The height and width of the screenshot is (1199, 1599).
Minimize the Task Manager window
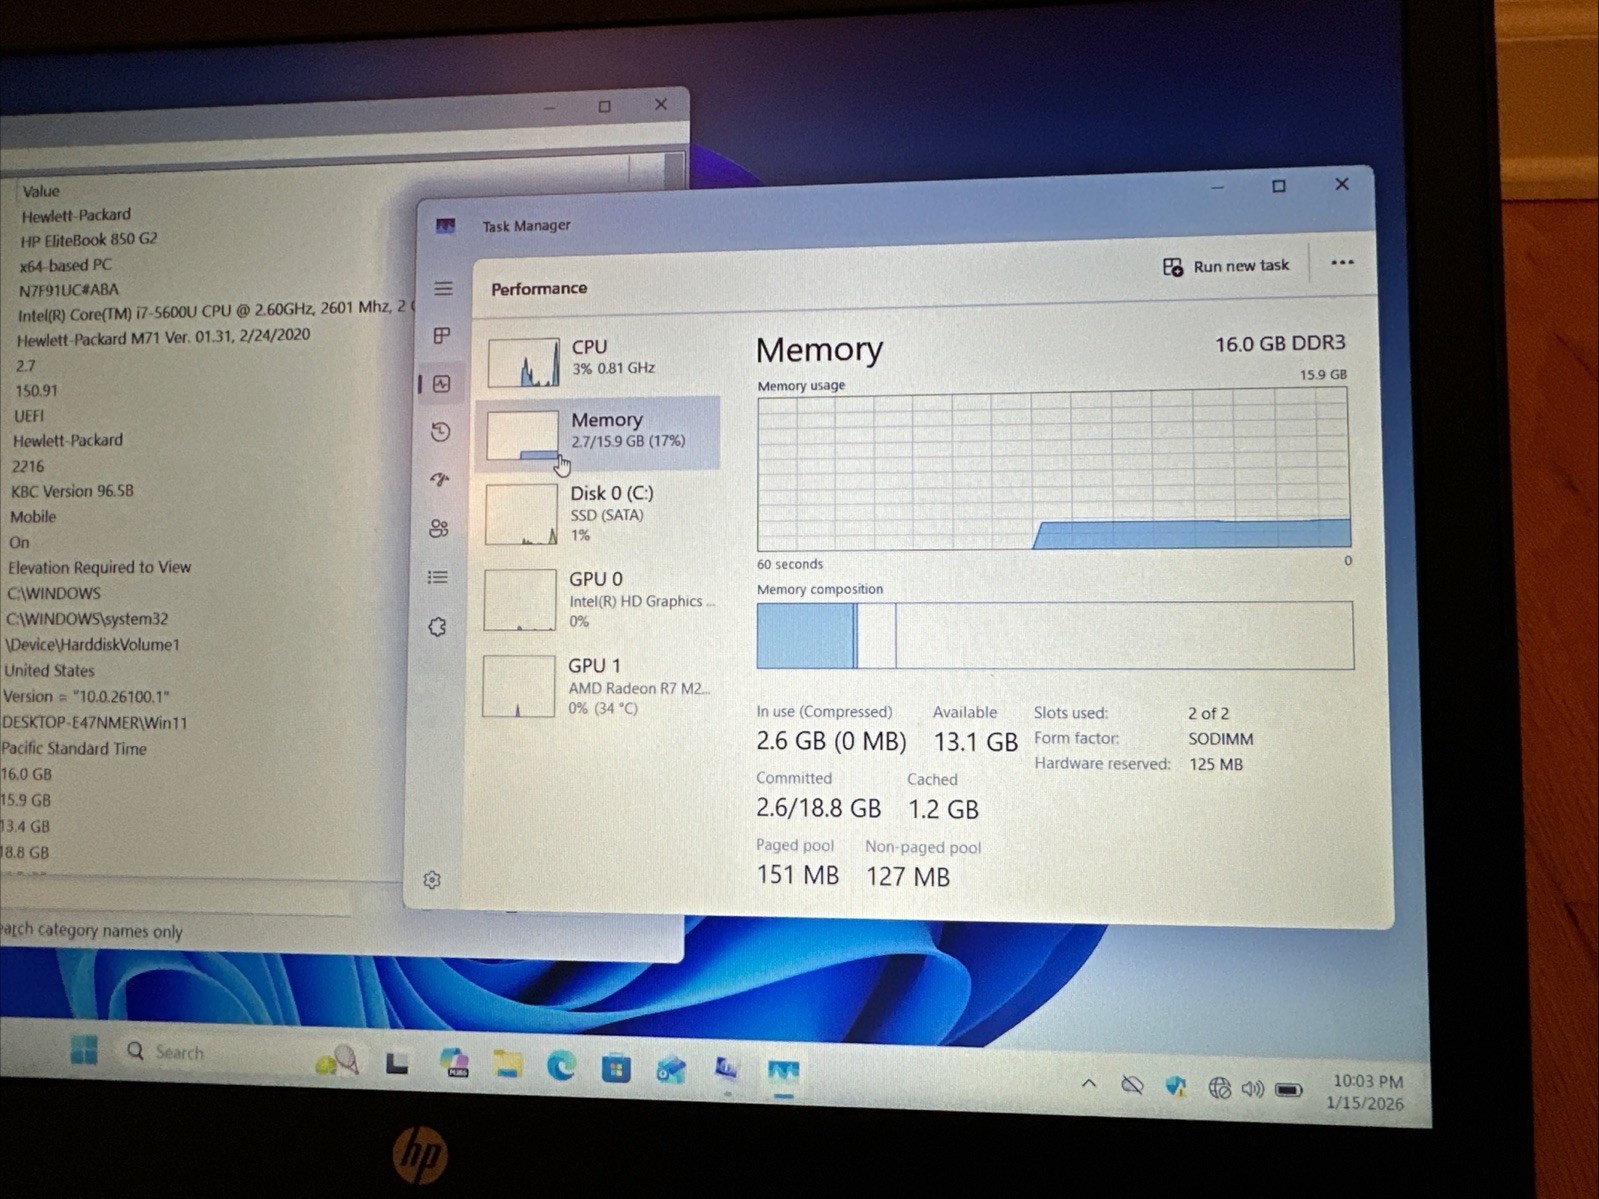click(1217, 187)
